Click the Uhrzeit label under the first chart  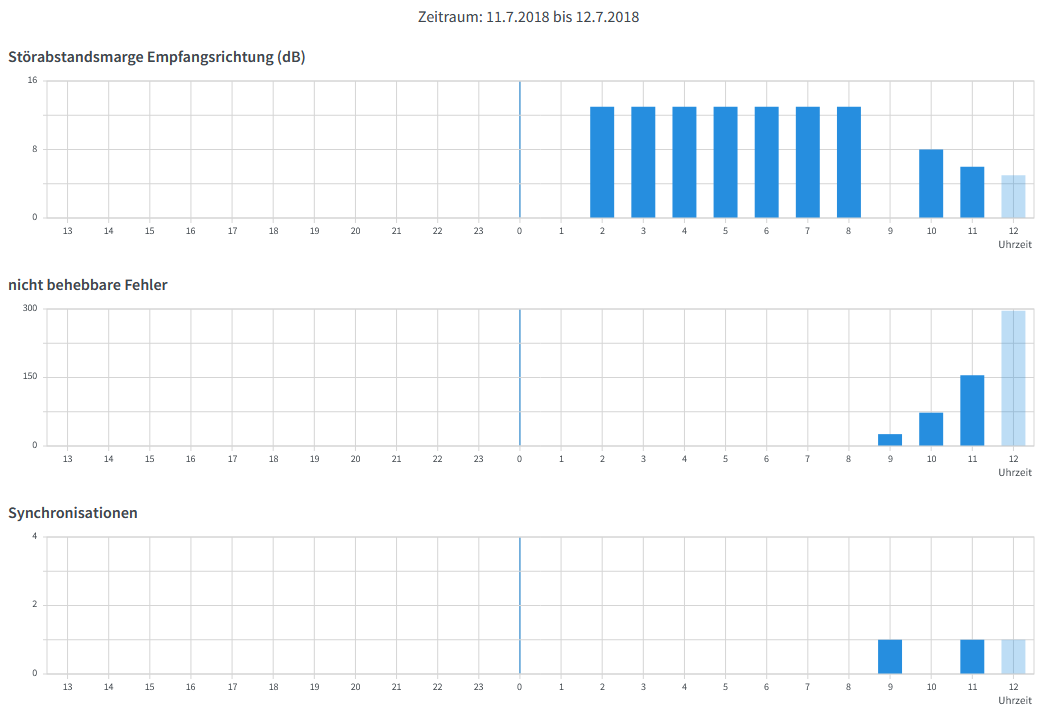point(1016,243)
